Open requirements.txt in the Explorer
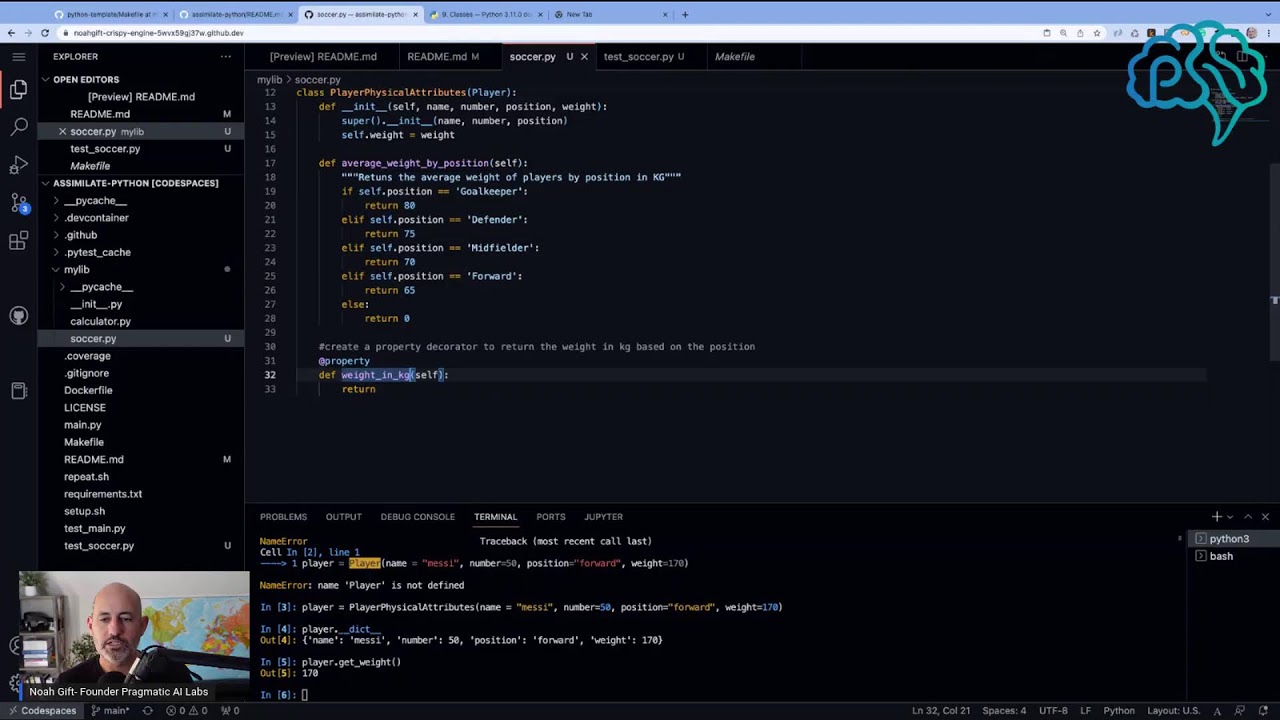1280x720 pixels. [103, 494]
